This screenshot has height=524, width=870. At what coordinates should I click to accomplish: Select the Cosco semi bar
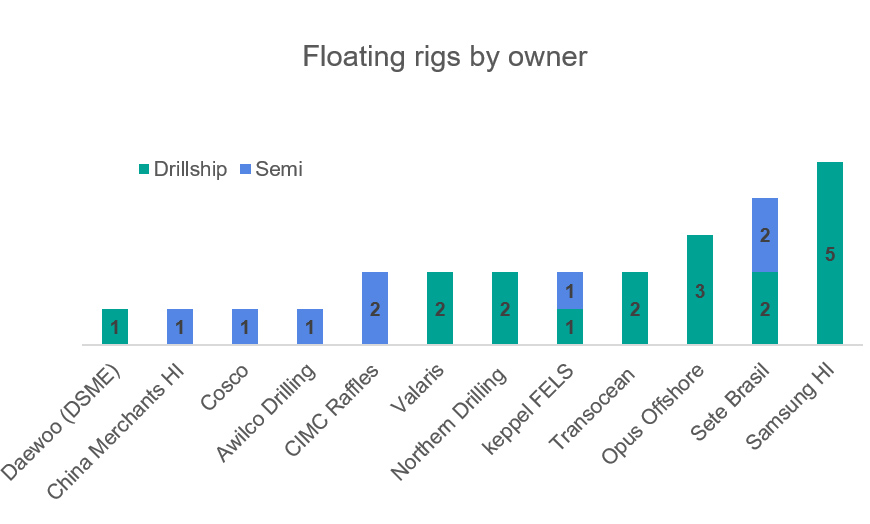pos(245,327)
